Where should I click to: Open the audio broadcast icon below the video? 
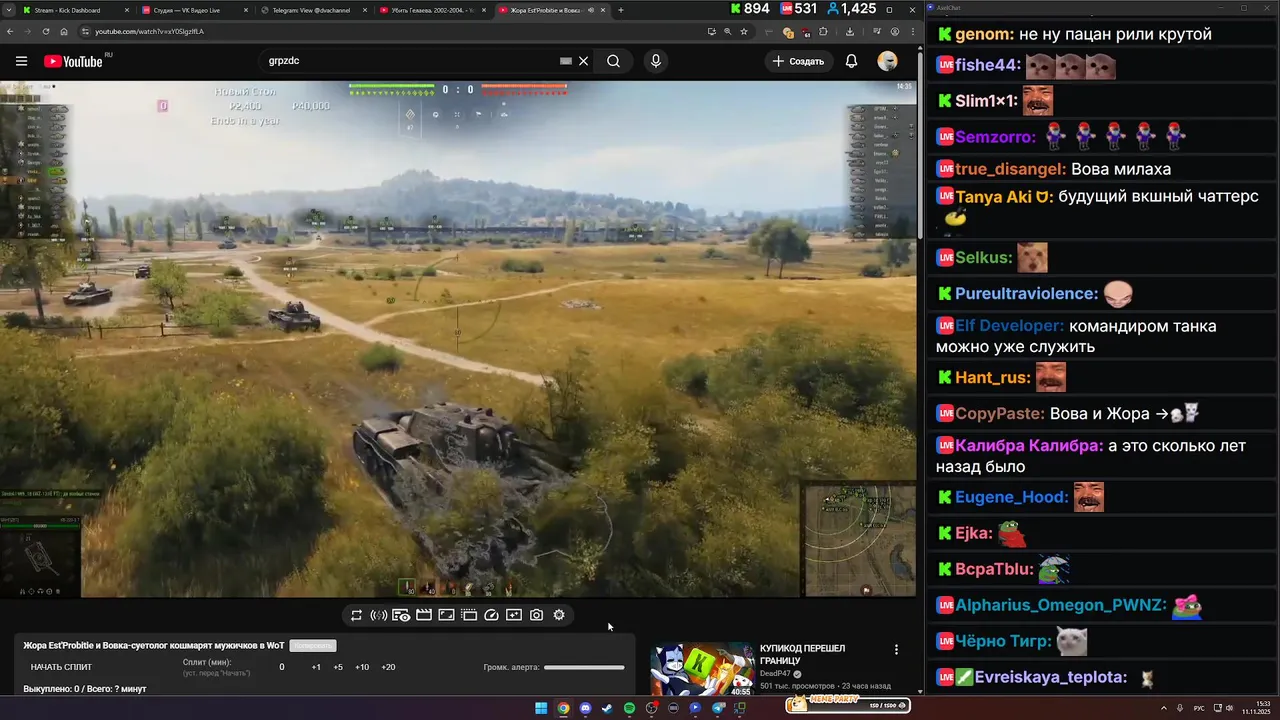point(378,615)
